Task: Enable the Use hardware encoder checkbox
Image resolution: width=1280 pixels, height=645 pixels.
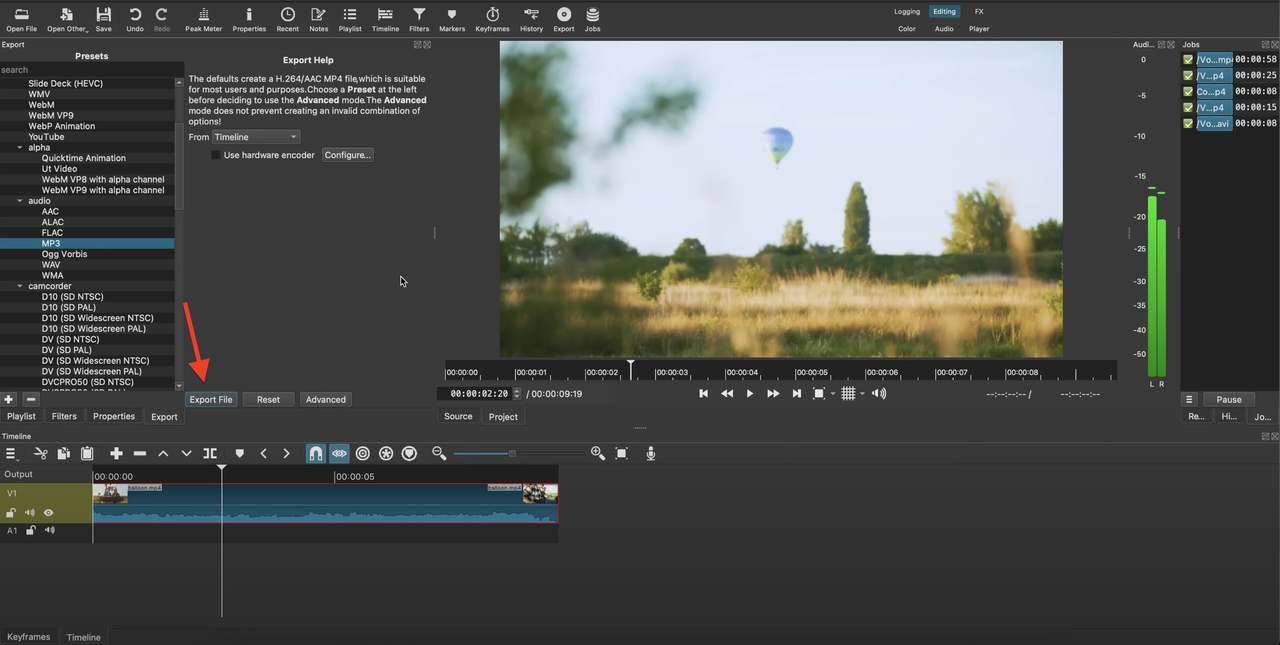Action: (x=216, y=155)
